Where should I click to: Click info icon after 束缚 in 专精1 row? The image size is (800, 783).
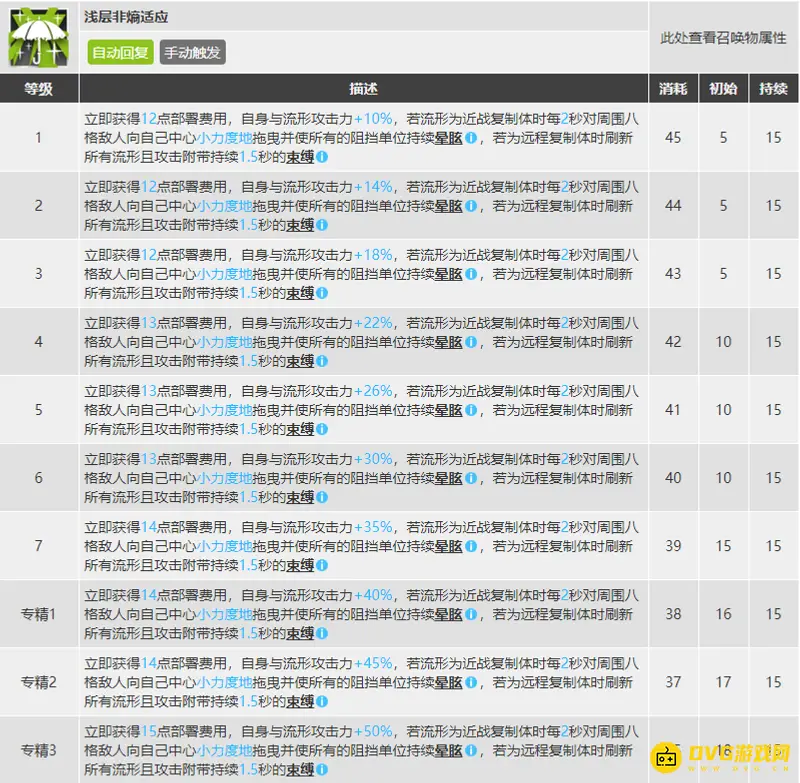322,633
